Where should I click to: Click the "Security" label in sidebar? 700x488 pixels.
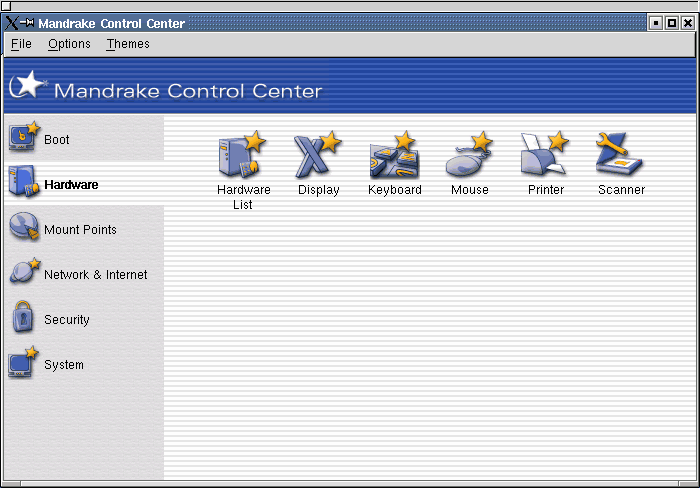(67, 320)
